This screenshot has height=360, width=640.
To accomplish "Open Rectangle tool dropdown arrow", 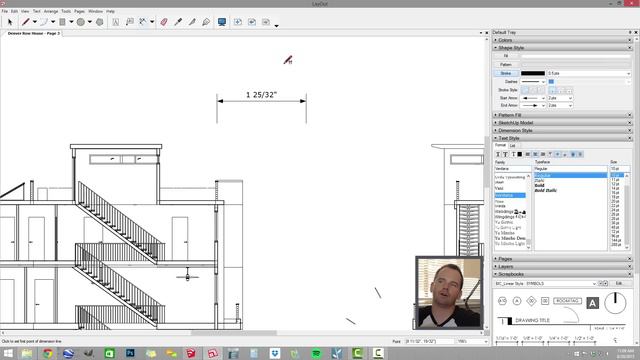I will 71,22.
